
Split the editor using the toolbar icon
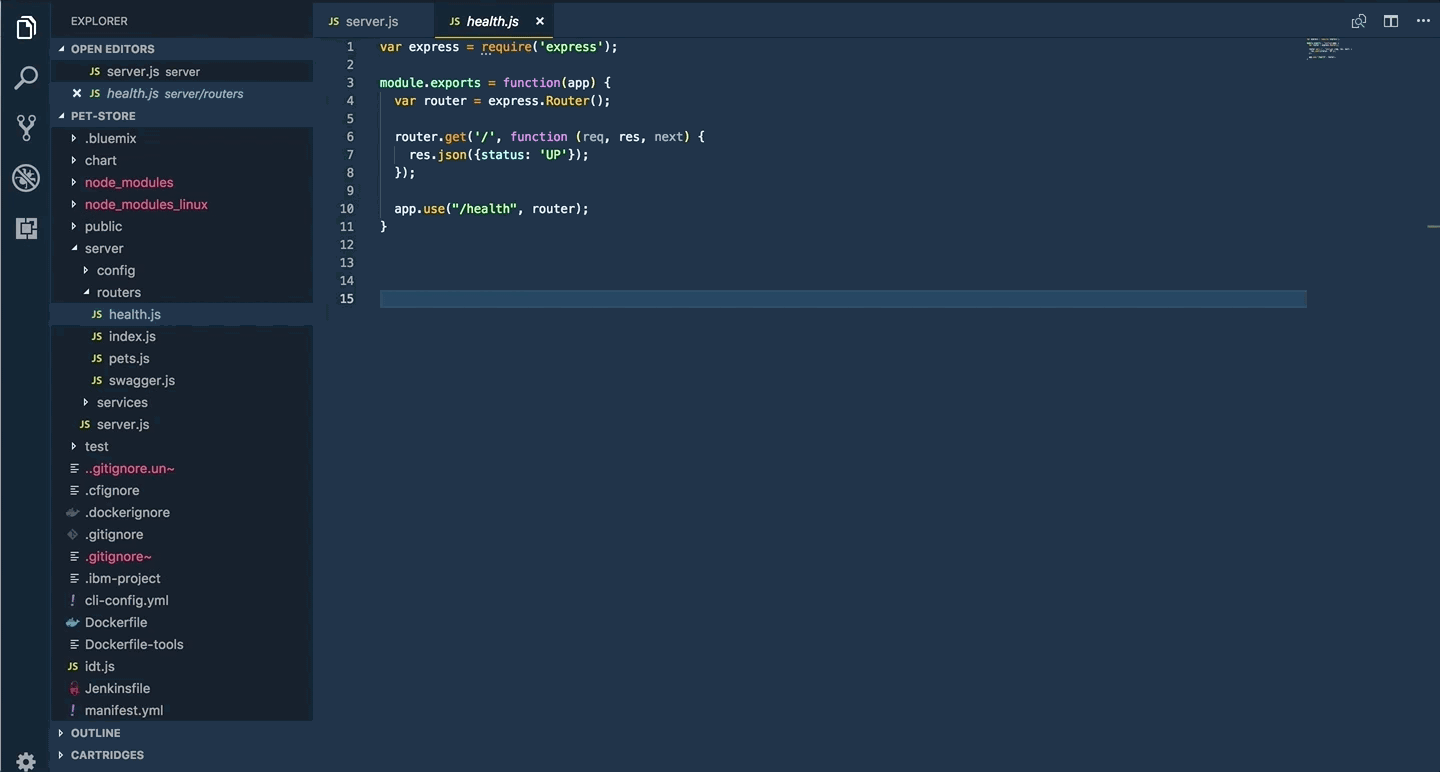coord(1390,20)
